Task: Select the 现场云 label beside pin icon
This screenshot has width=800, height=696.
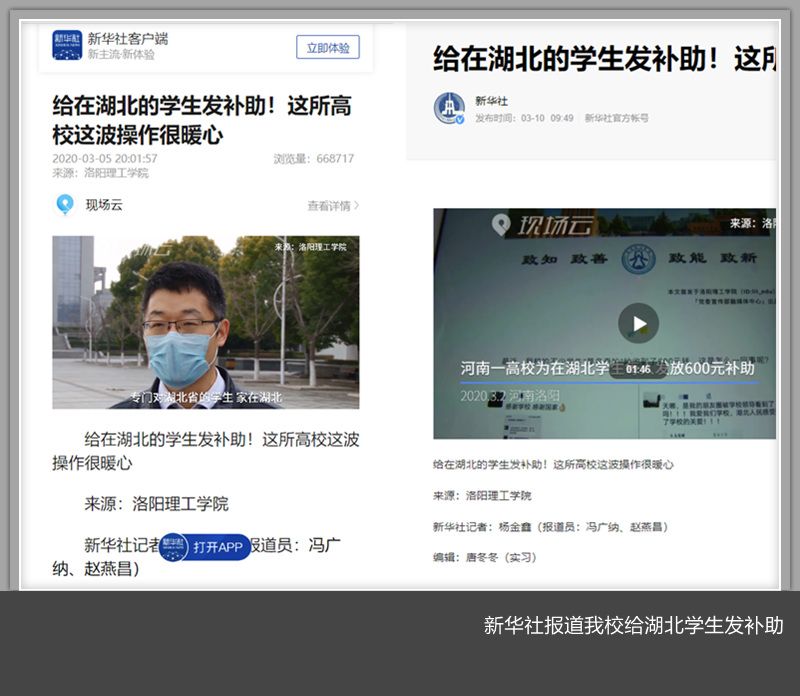Action: [104, 206]
